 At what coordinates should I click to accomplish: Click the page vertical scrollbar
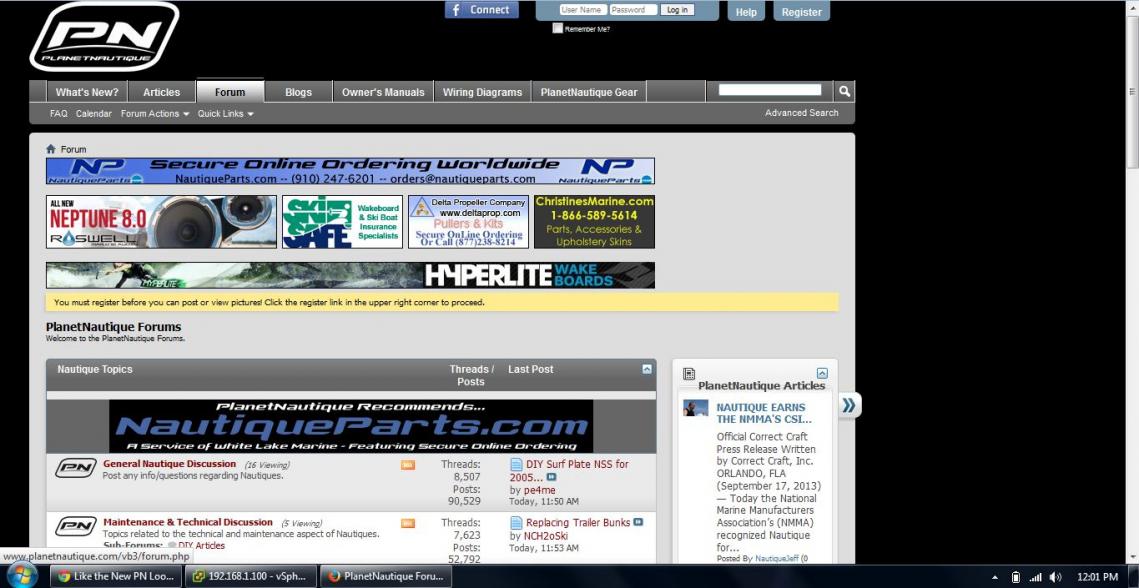tap(1131, 300)
